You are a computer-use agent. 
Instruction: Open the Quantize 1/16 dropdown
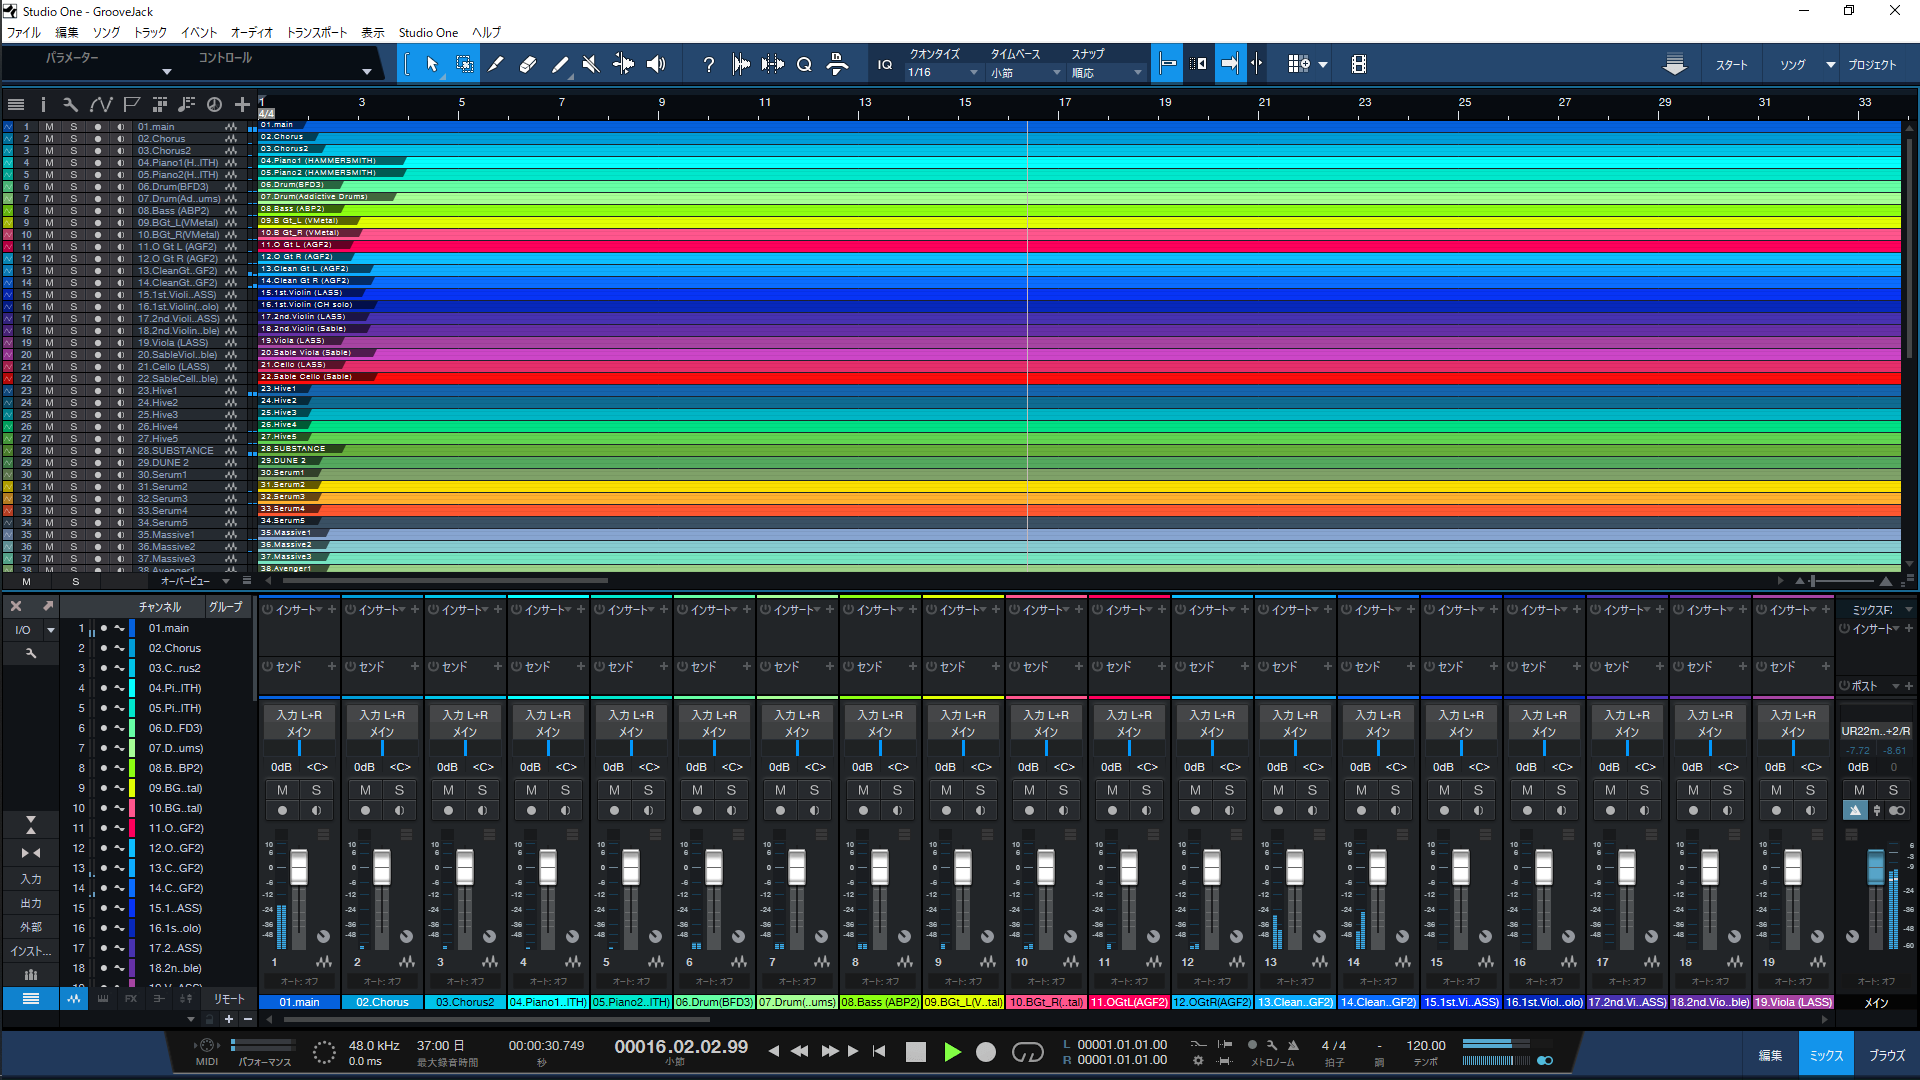pos(943,73)
